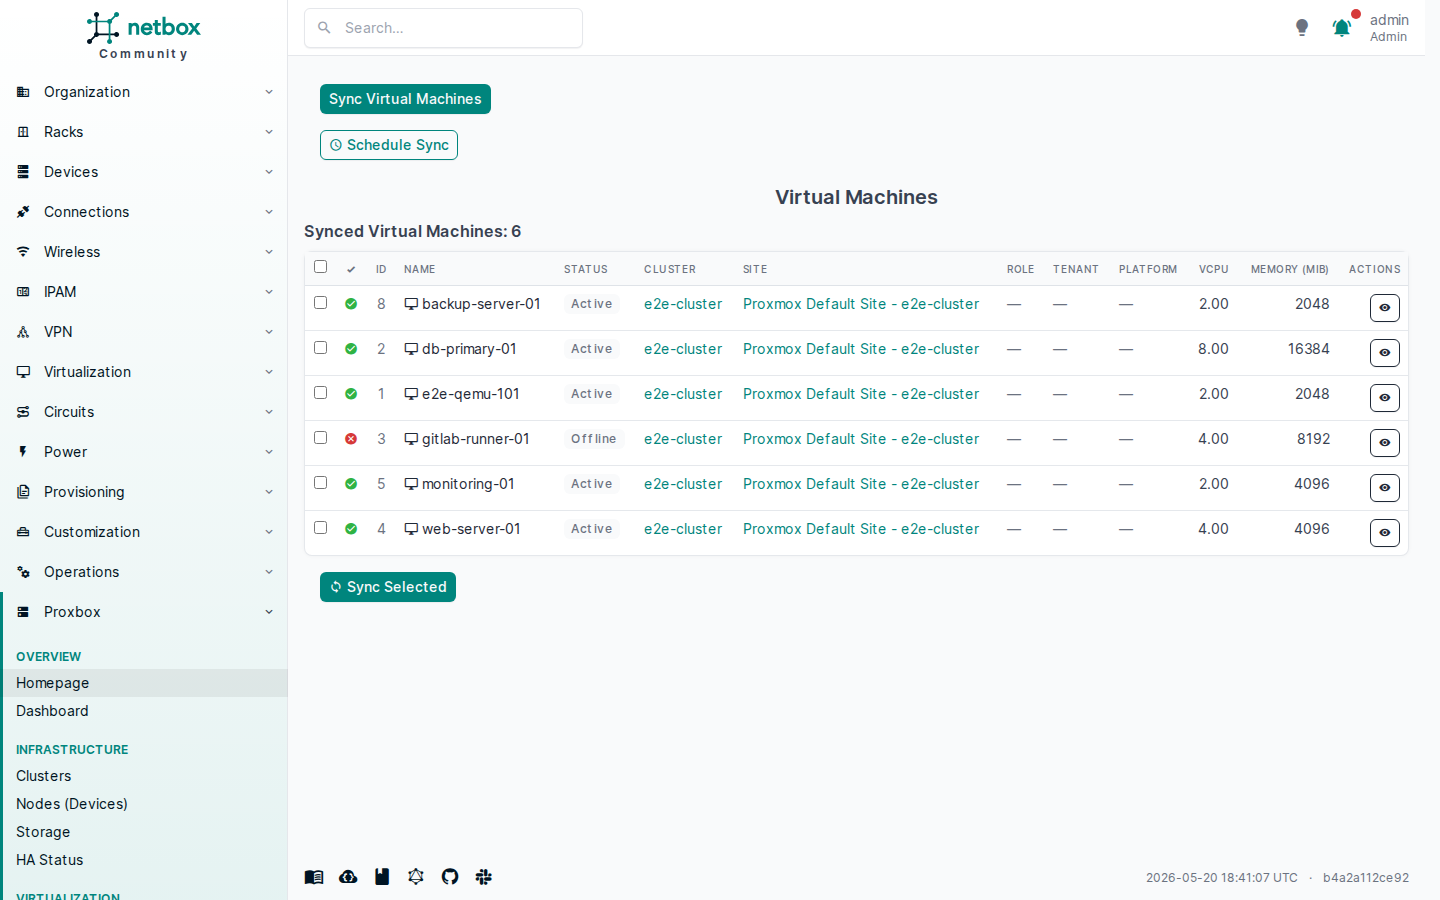View details eye icon for e2e-qemu-101
This screenshot has width=1440, height=900.
tap(1385, 398)
